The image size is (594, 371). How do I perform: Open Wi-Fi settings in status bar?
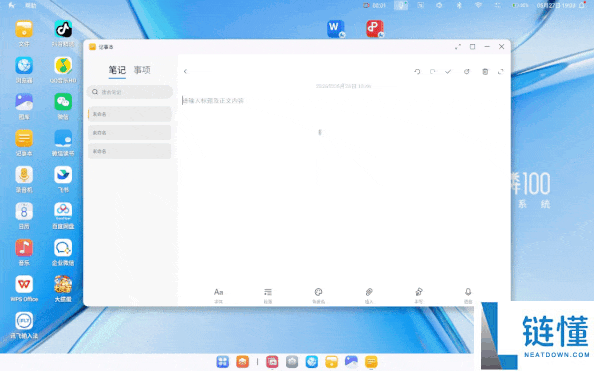tap(478, 5)
